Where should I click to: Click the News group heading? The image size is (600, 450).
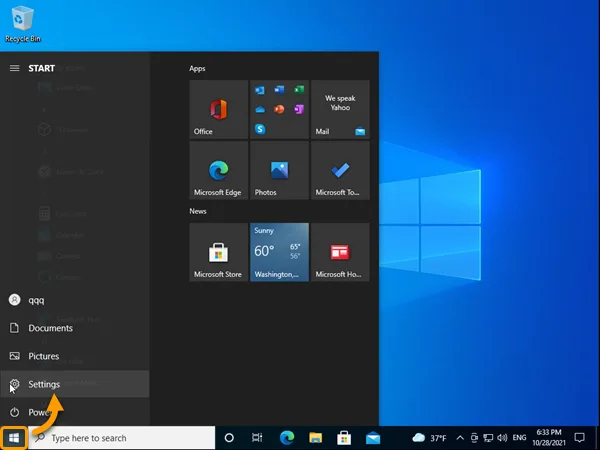[x=197, y=211]
